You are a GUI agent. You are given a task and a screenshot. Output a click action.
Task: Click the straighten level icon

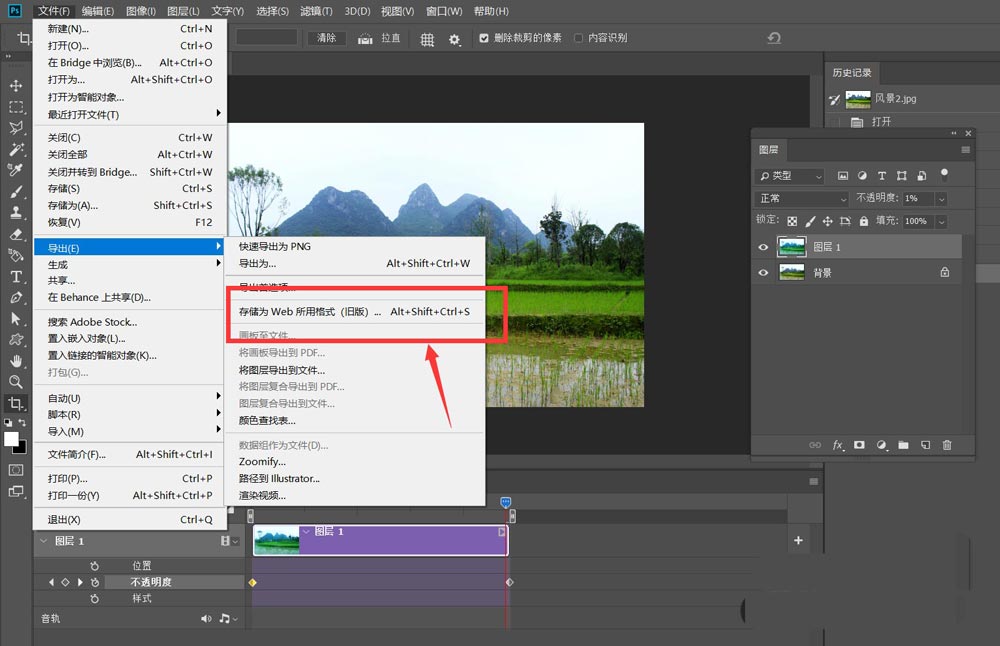point(365,39)
